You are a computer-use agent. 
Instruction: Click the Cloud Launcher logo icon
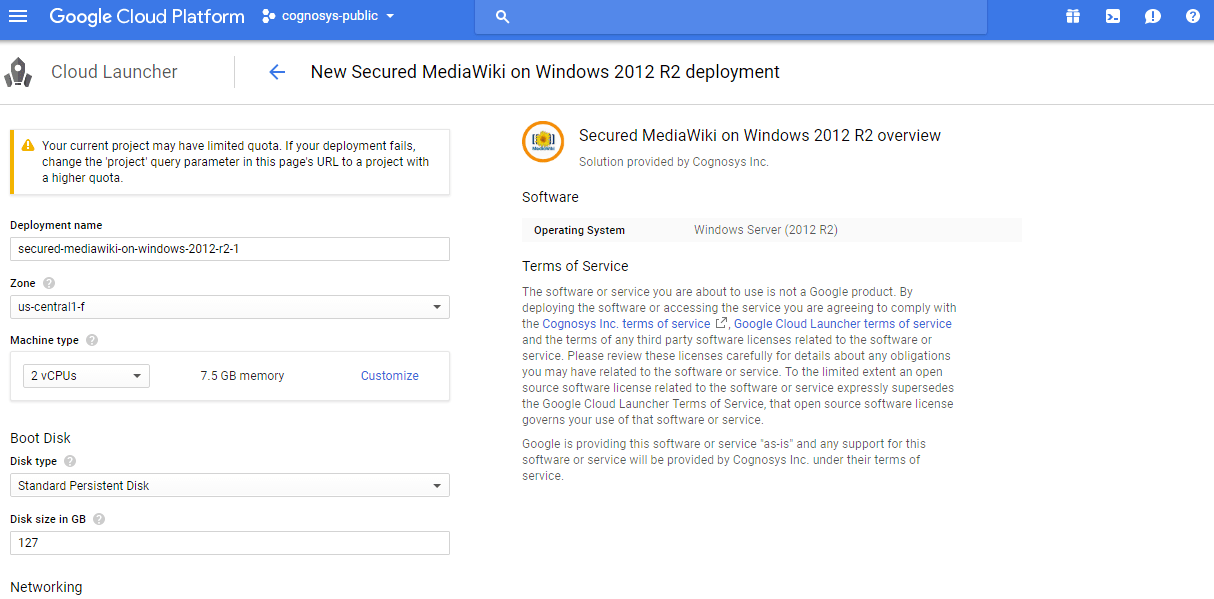(20, 71)
